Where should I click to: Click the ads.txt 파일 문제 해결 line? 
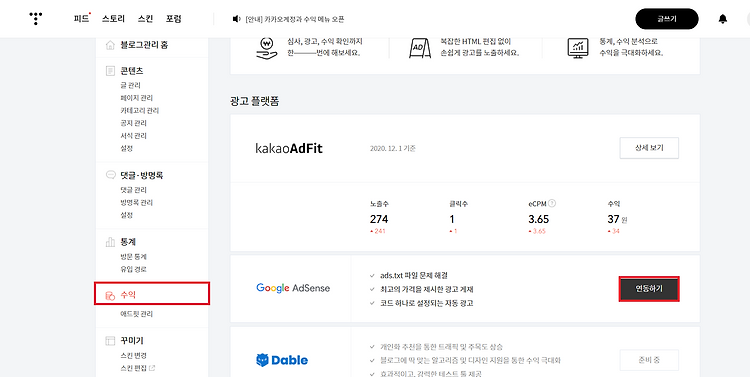(x=414, y=276)
